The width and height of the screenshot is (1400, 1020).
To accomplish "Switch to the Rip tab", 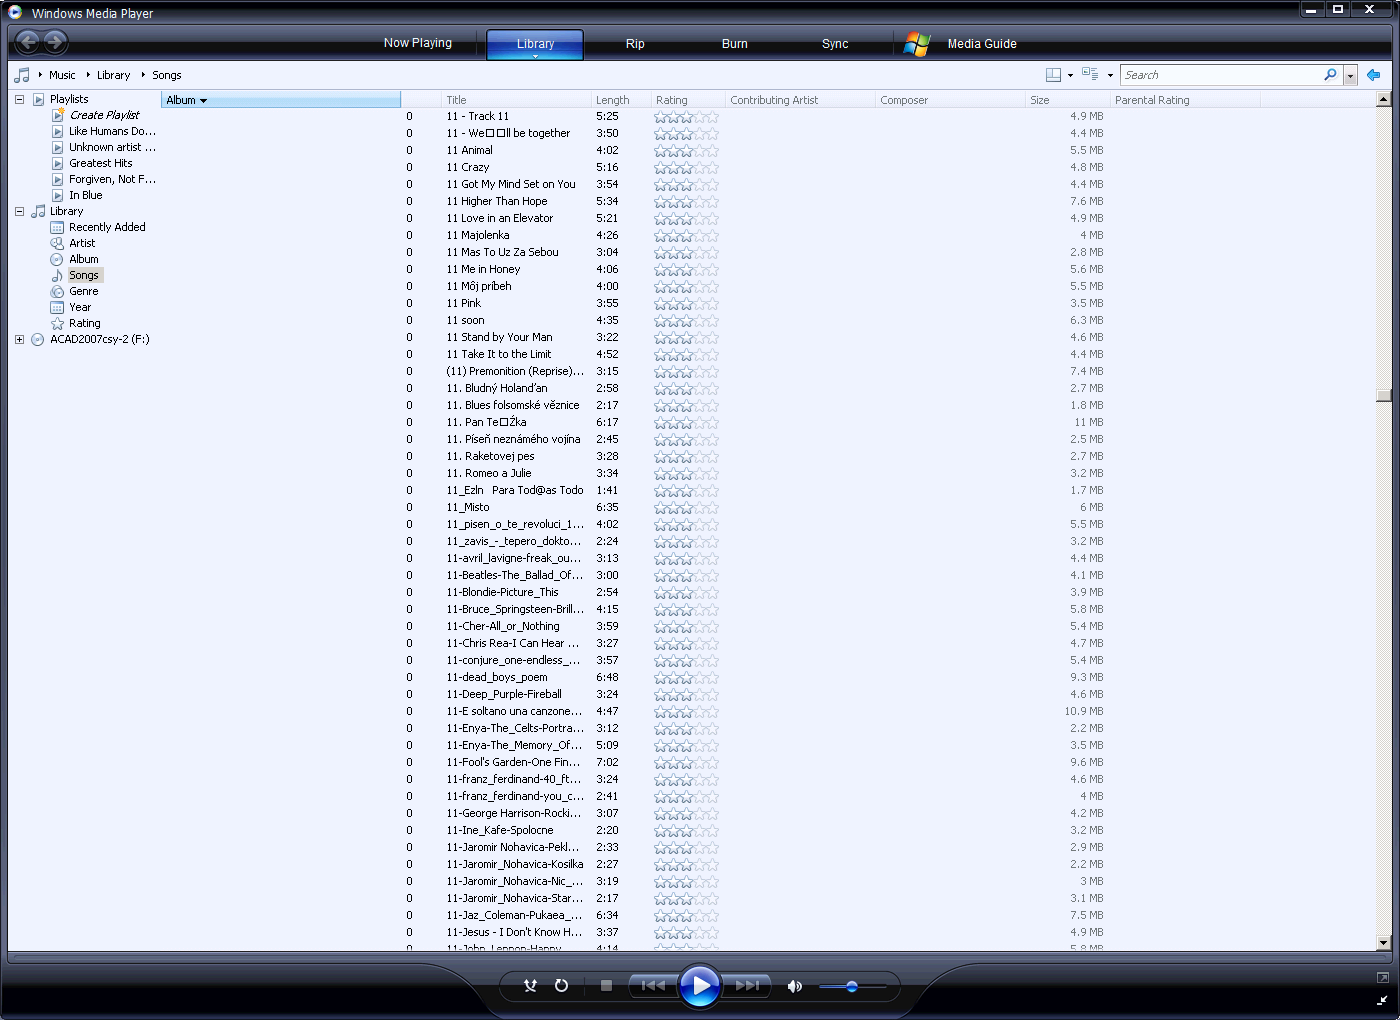I will pos(635,44).
